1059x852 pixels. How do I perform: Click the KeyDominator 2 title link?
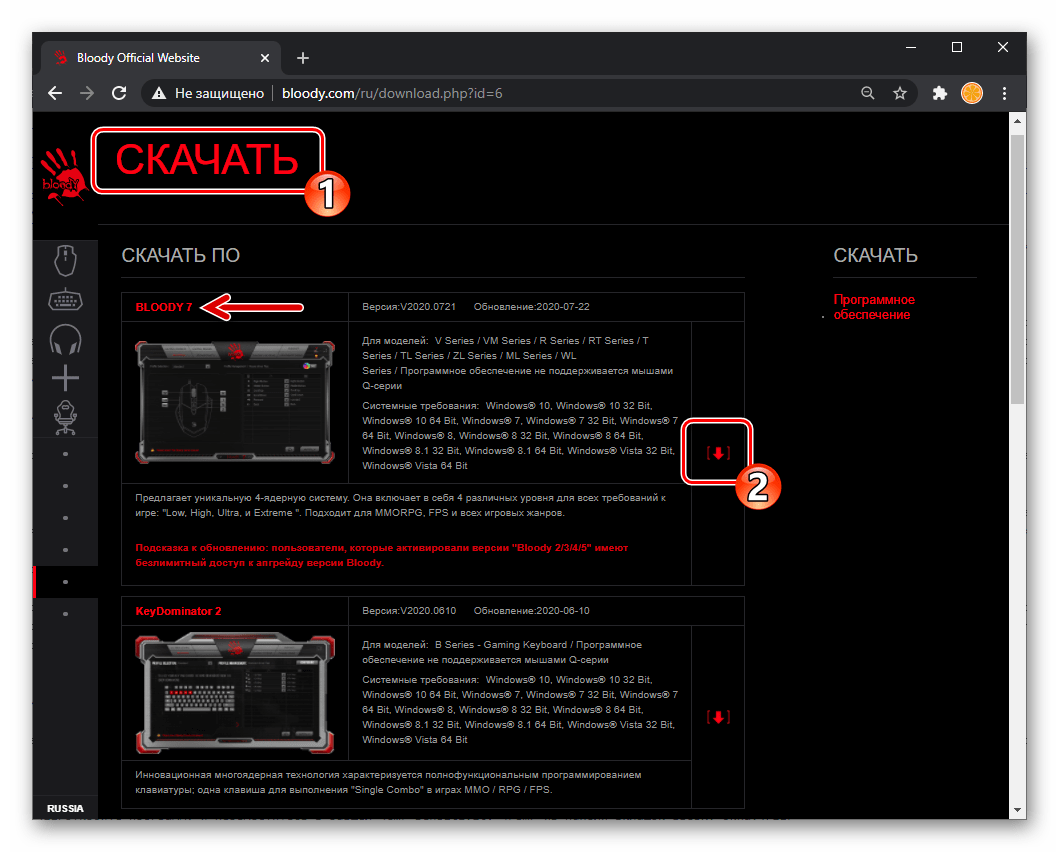click(x=178, y=611)
